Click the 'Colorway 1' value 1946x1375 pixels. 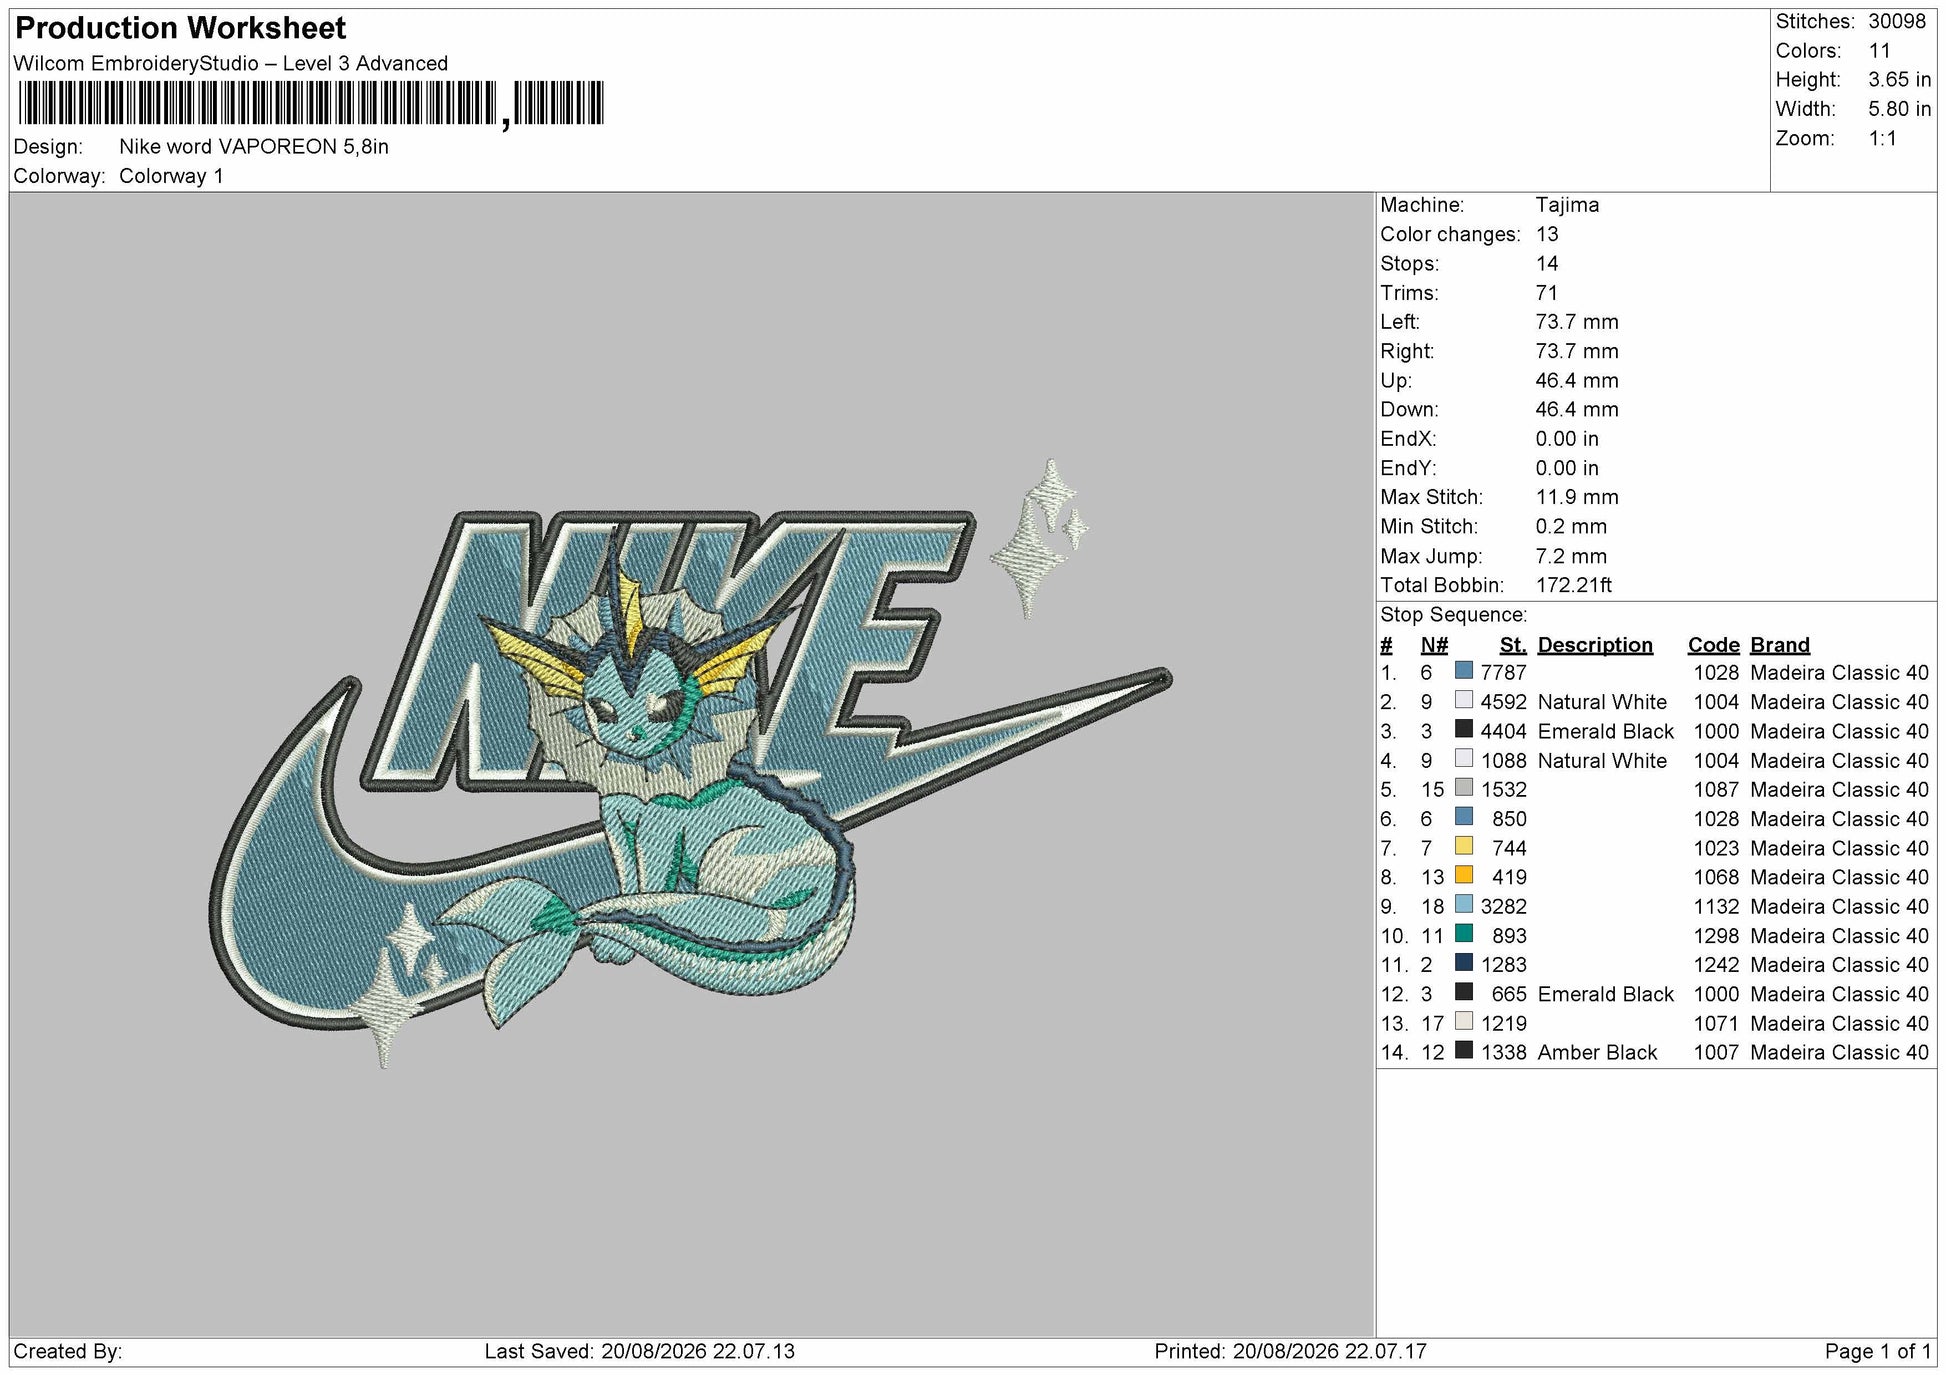click(x=171, y=177)
